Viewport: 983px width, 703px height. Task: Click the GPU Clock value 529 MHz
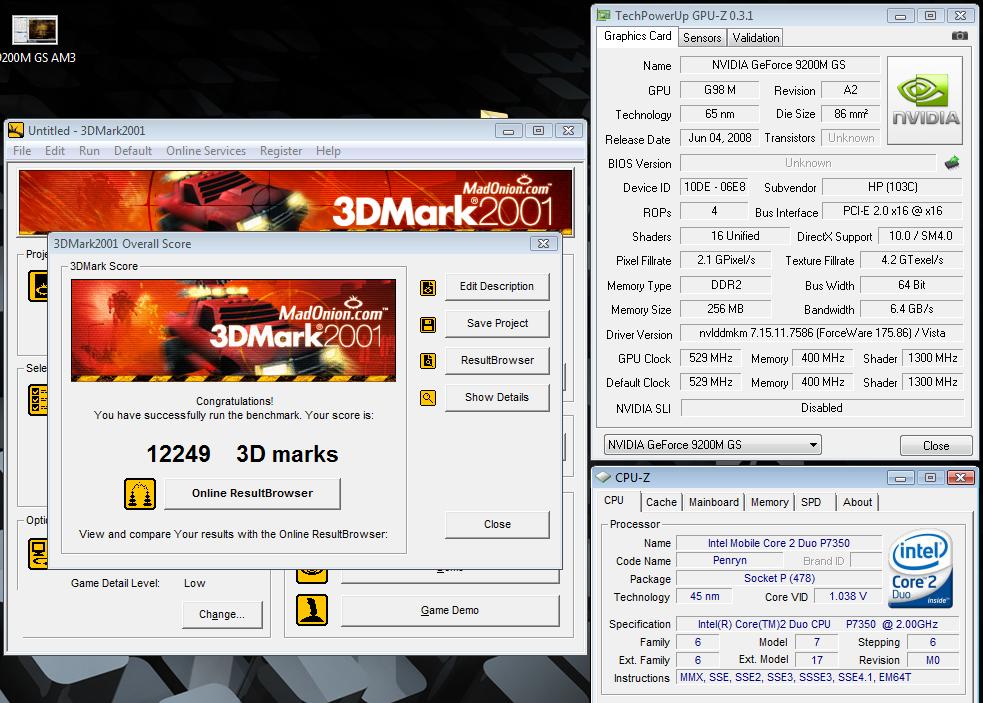[710, 358]
